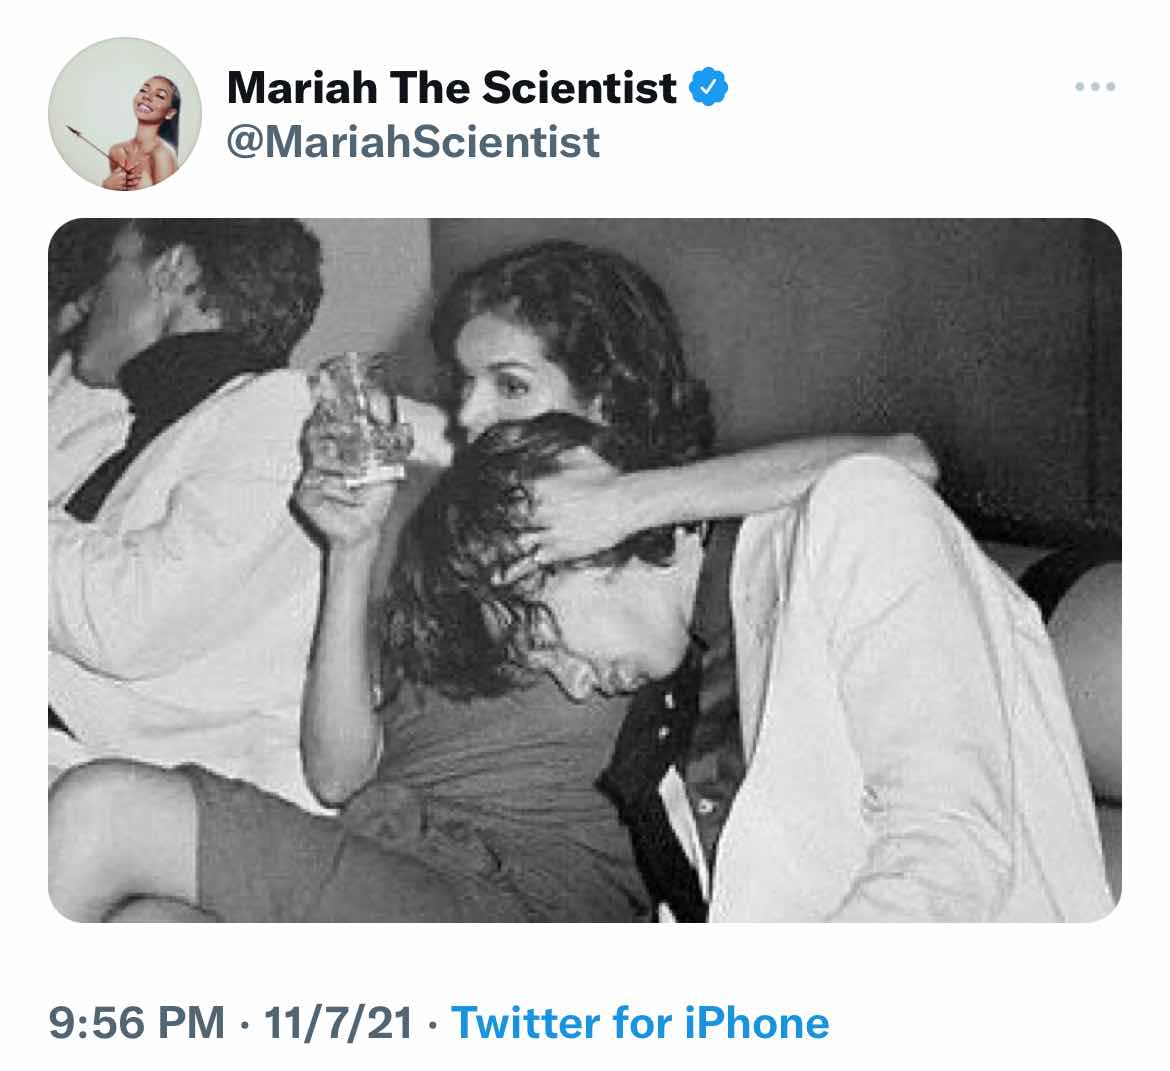1170x1071 pixels.
Task: Open the three-dot more options menu
Action: pos(1095,87)
